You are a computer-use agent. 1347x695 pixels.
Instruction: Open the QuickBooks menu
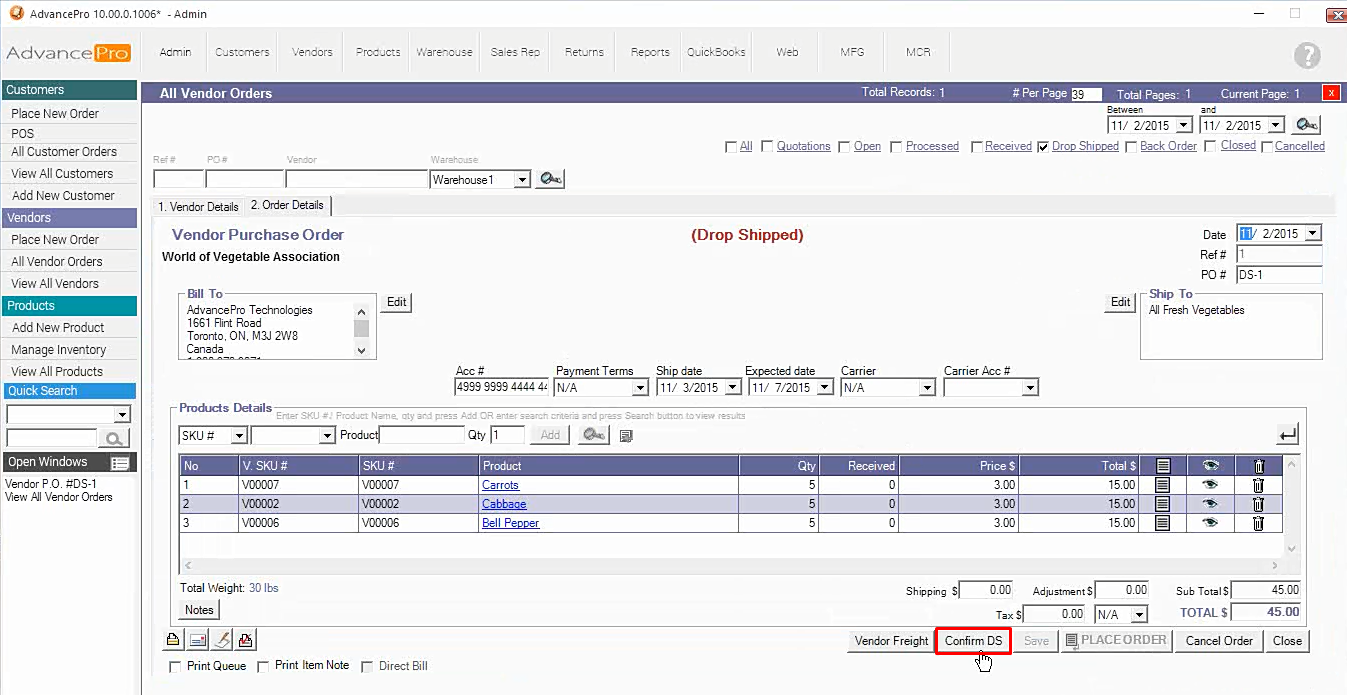716,52
